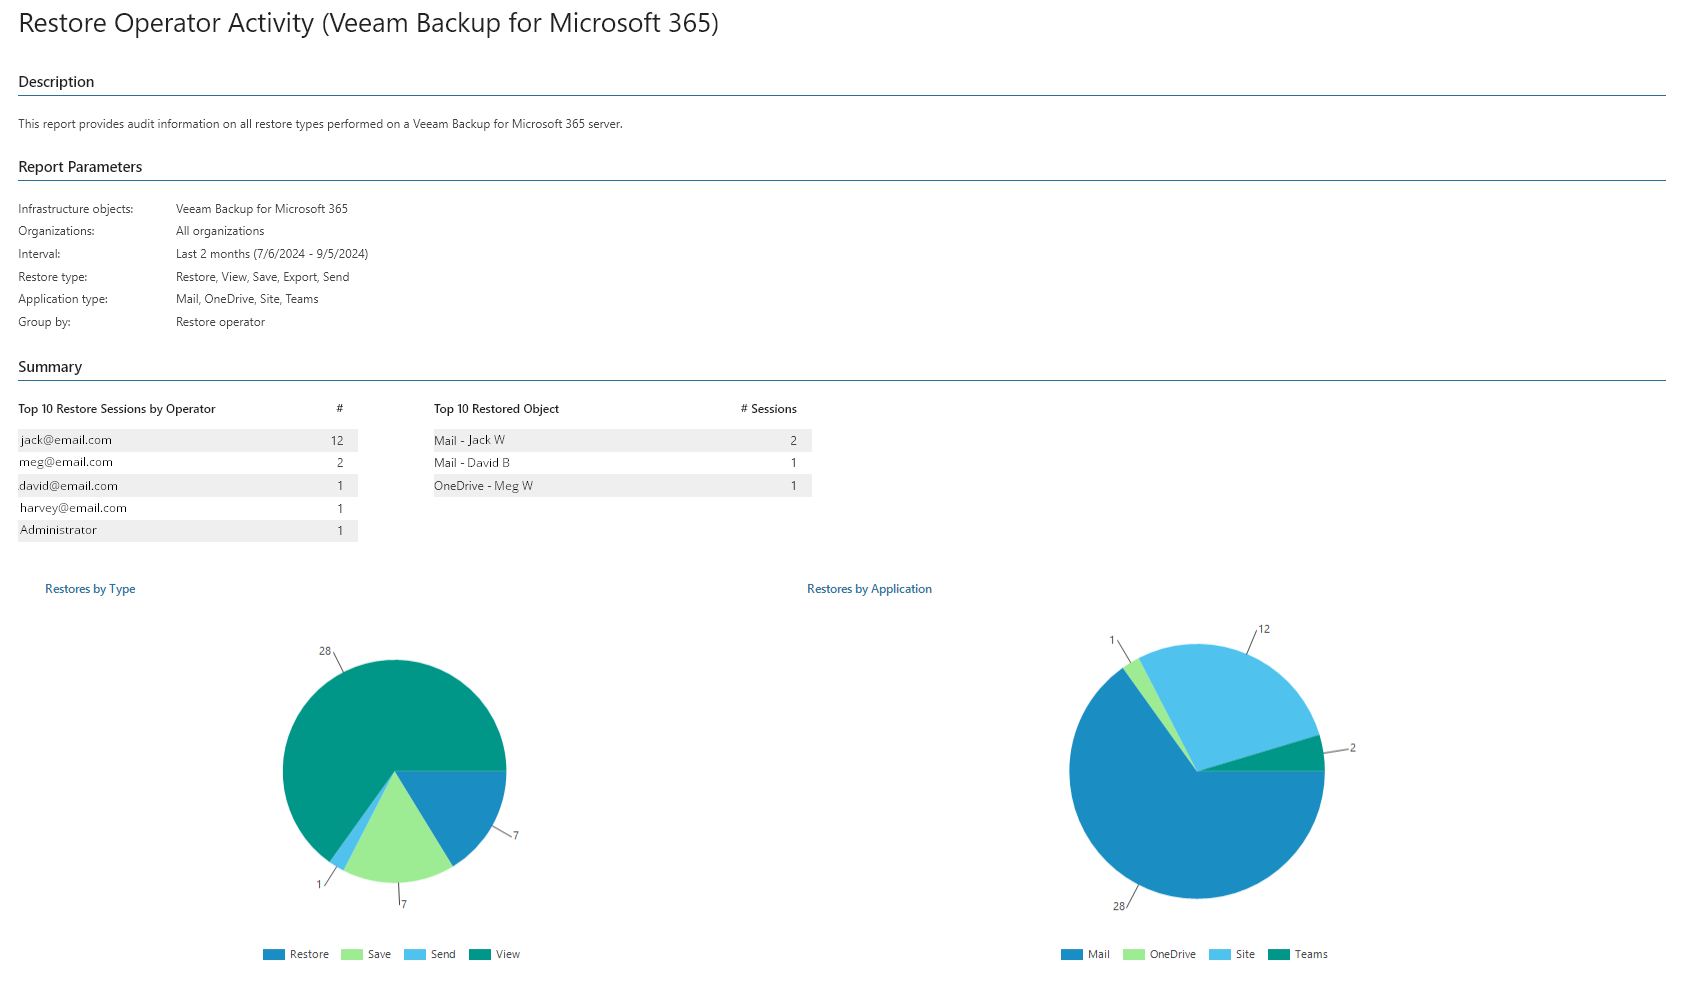The width and height of the screenshot is (1689, 986).
Task: Click the Mail - Jack W restored object
Action: [x=622, y=440]
